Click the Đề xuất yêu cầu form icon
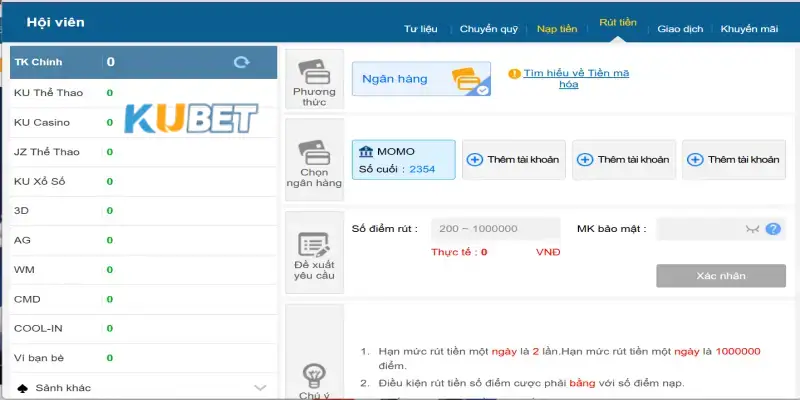 click(x=314, y=244)
